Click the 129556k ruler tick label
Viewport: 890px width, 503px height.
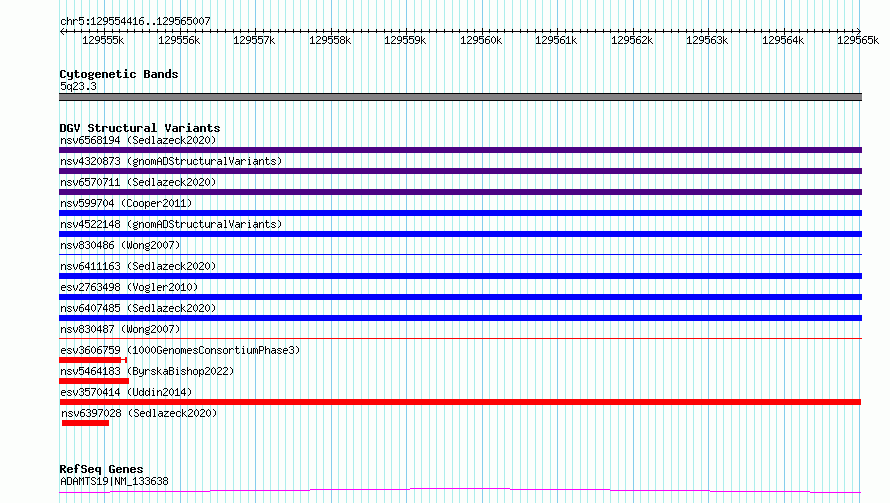[x=179, y=40]
